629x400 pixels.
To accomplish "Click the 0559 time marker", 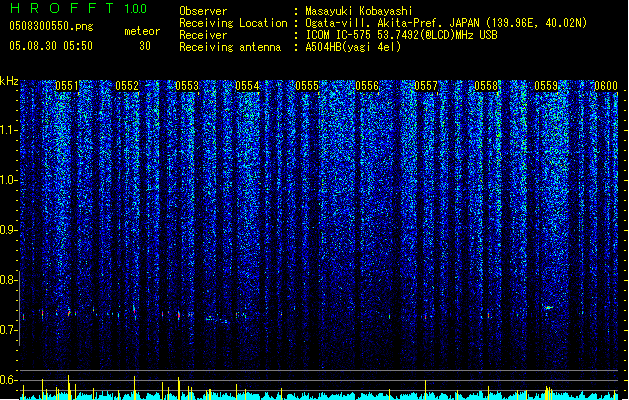I will (x=546, y=86).
